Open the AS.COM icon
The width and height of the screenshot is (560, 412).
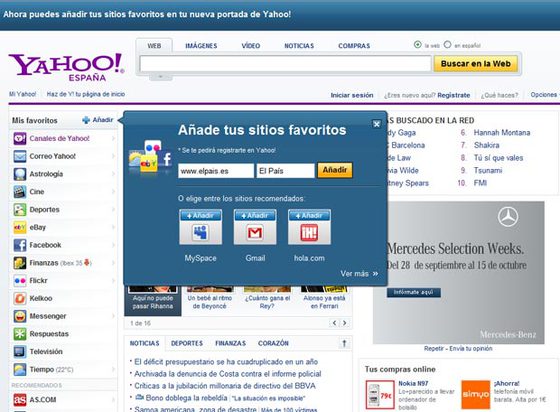point(20,400)
